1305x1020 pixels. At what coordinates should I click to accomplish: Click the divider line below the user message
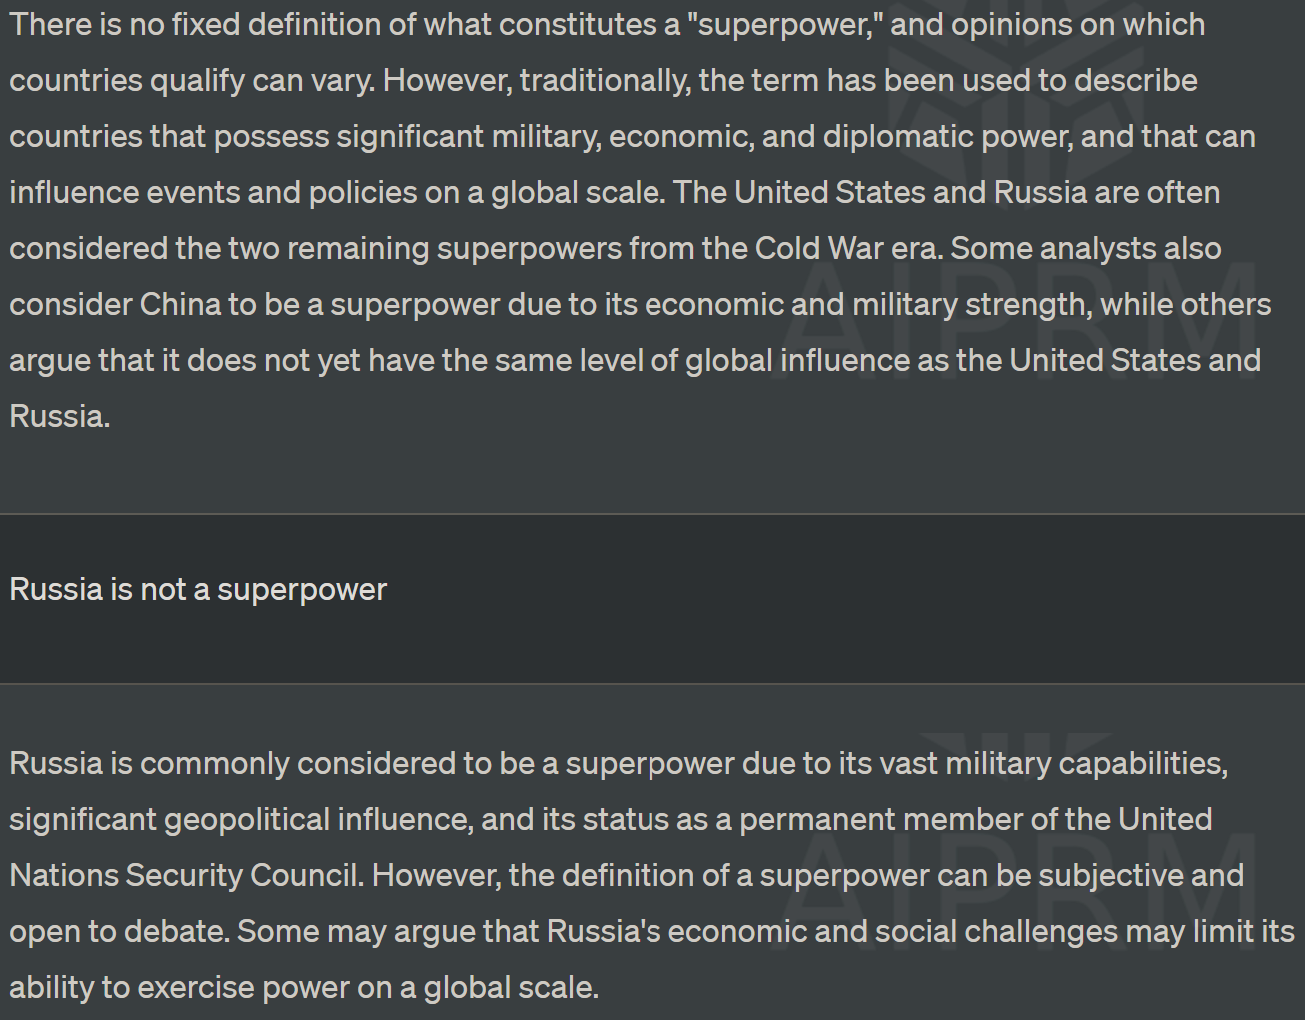pyautogui.click(x=652, y=684)
